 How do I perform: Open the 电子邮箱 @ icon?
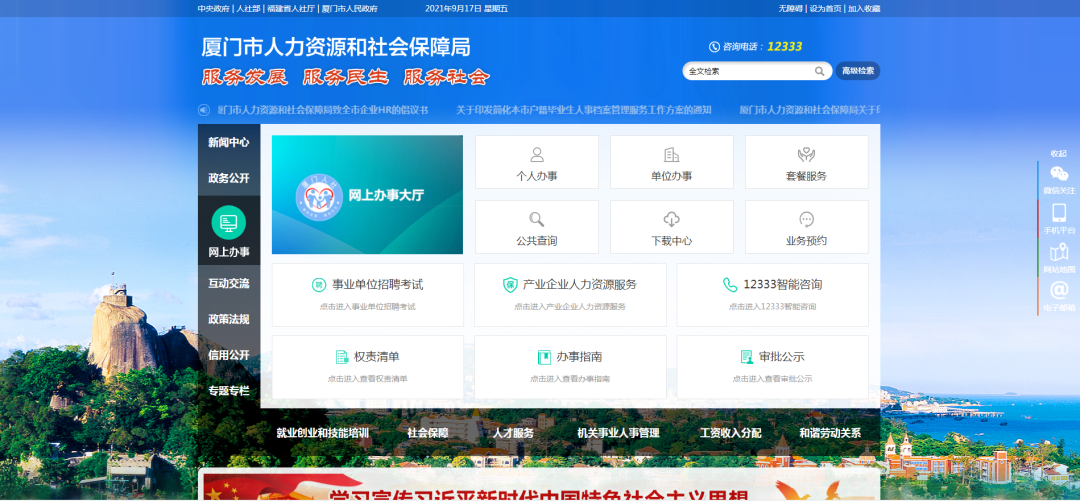pos(1059,290)
